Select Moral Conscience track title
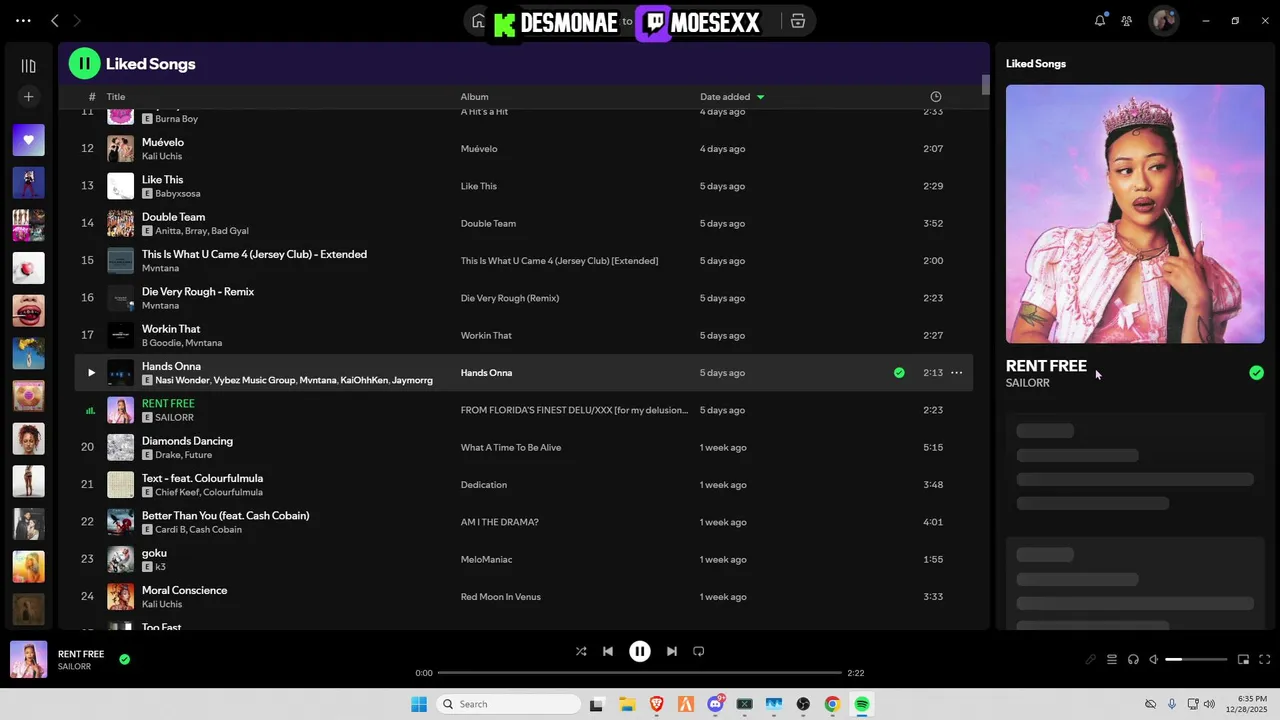Image resolution: width=1280 pixels, height=720 pixels. tap(184, 590)
